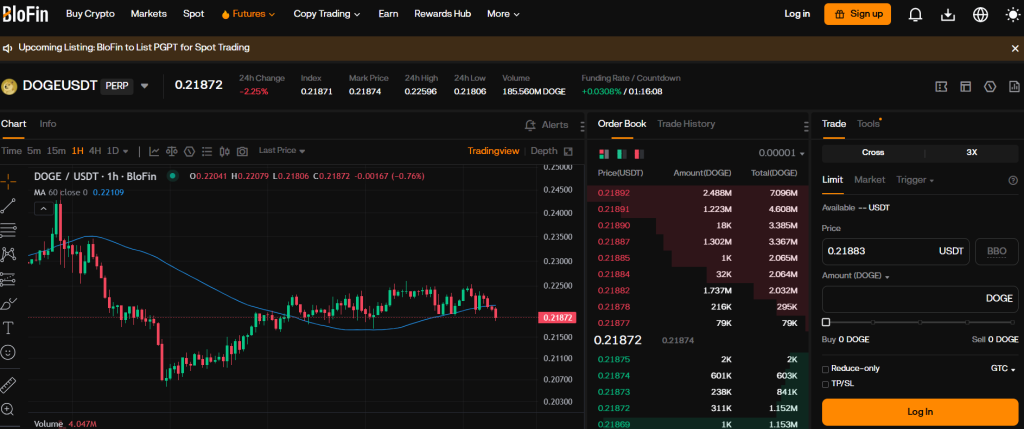The image size is (1024, 429).
Task: Open the Trigger order type dropdown
Action: click(915, 180)
